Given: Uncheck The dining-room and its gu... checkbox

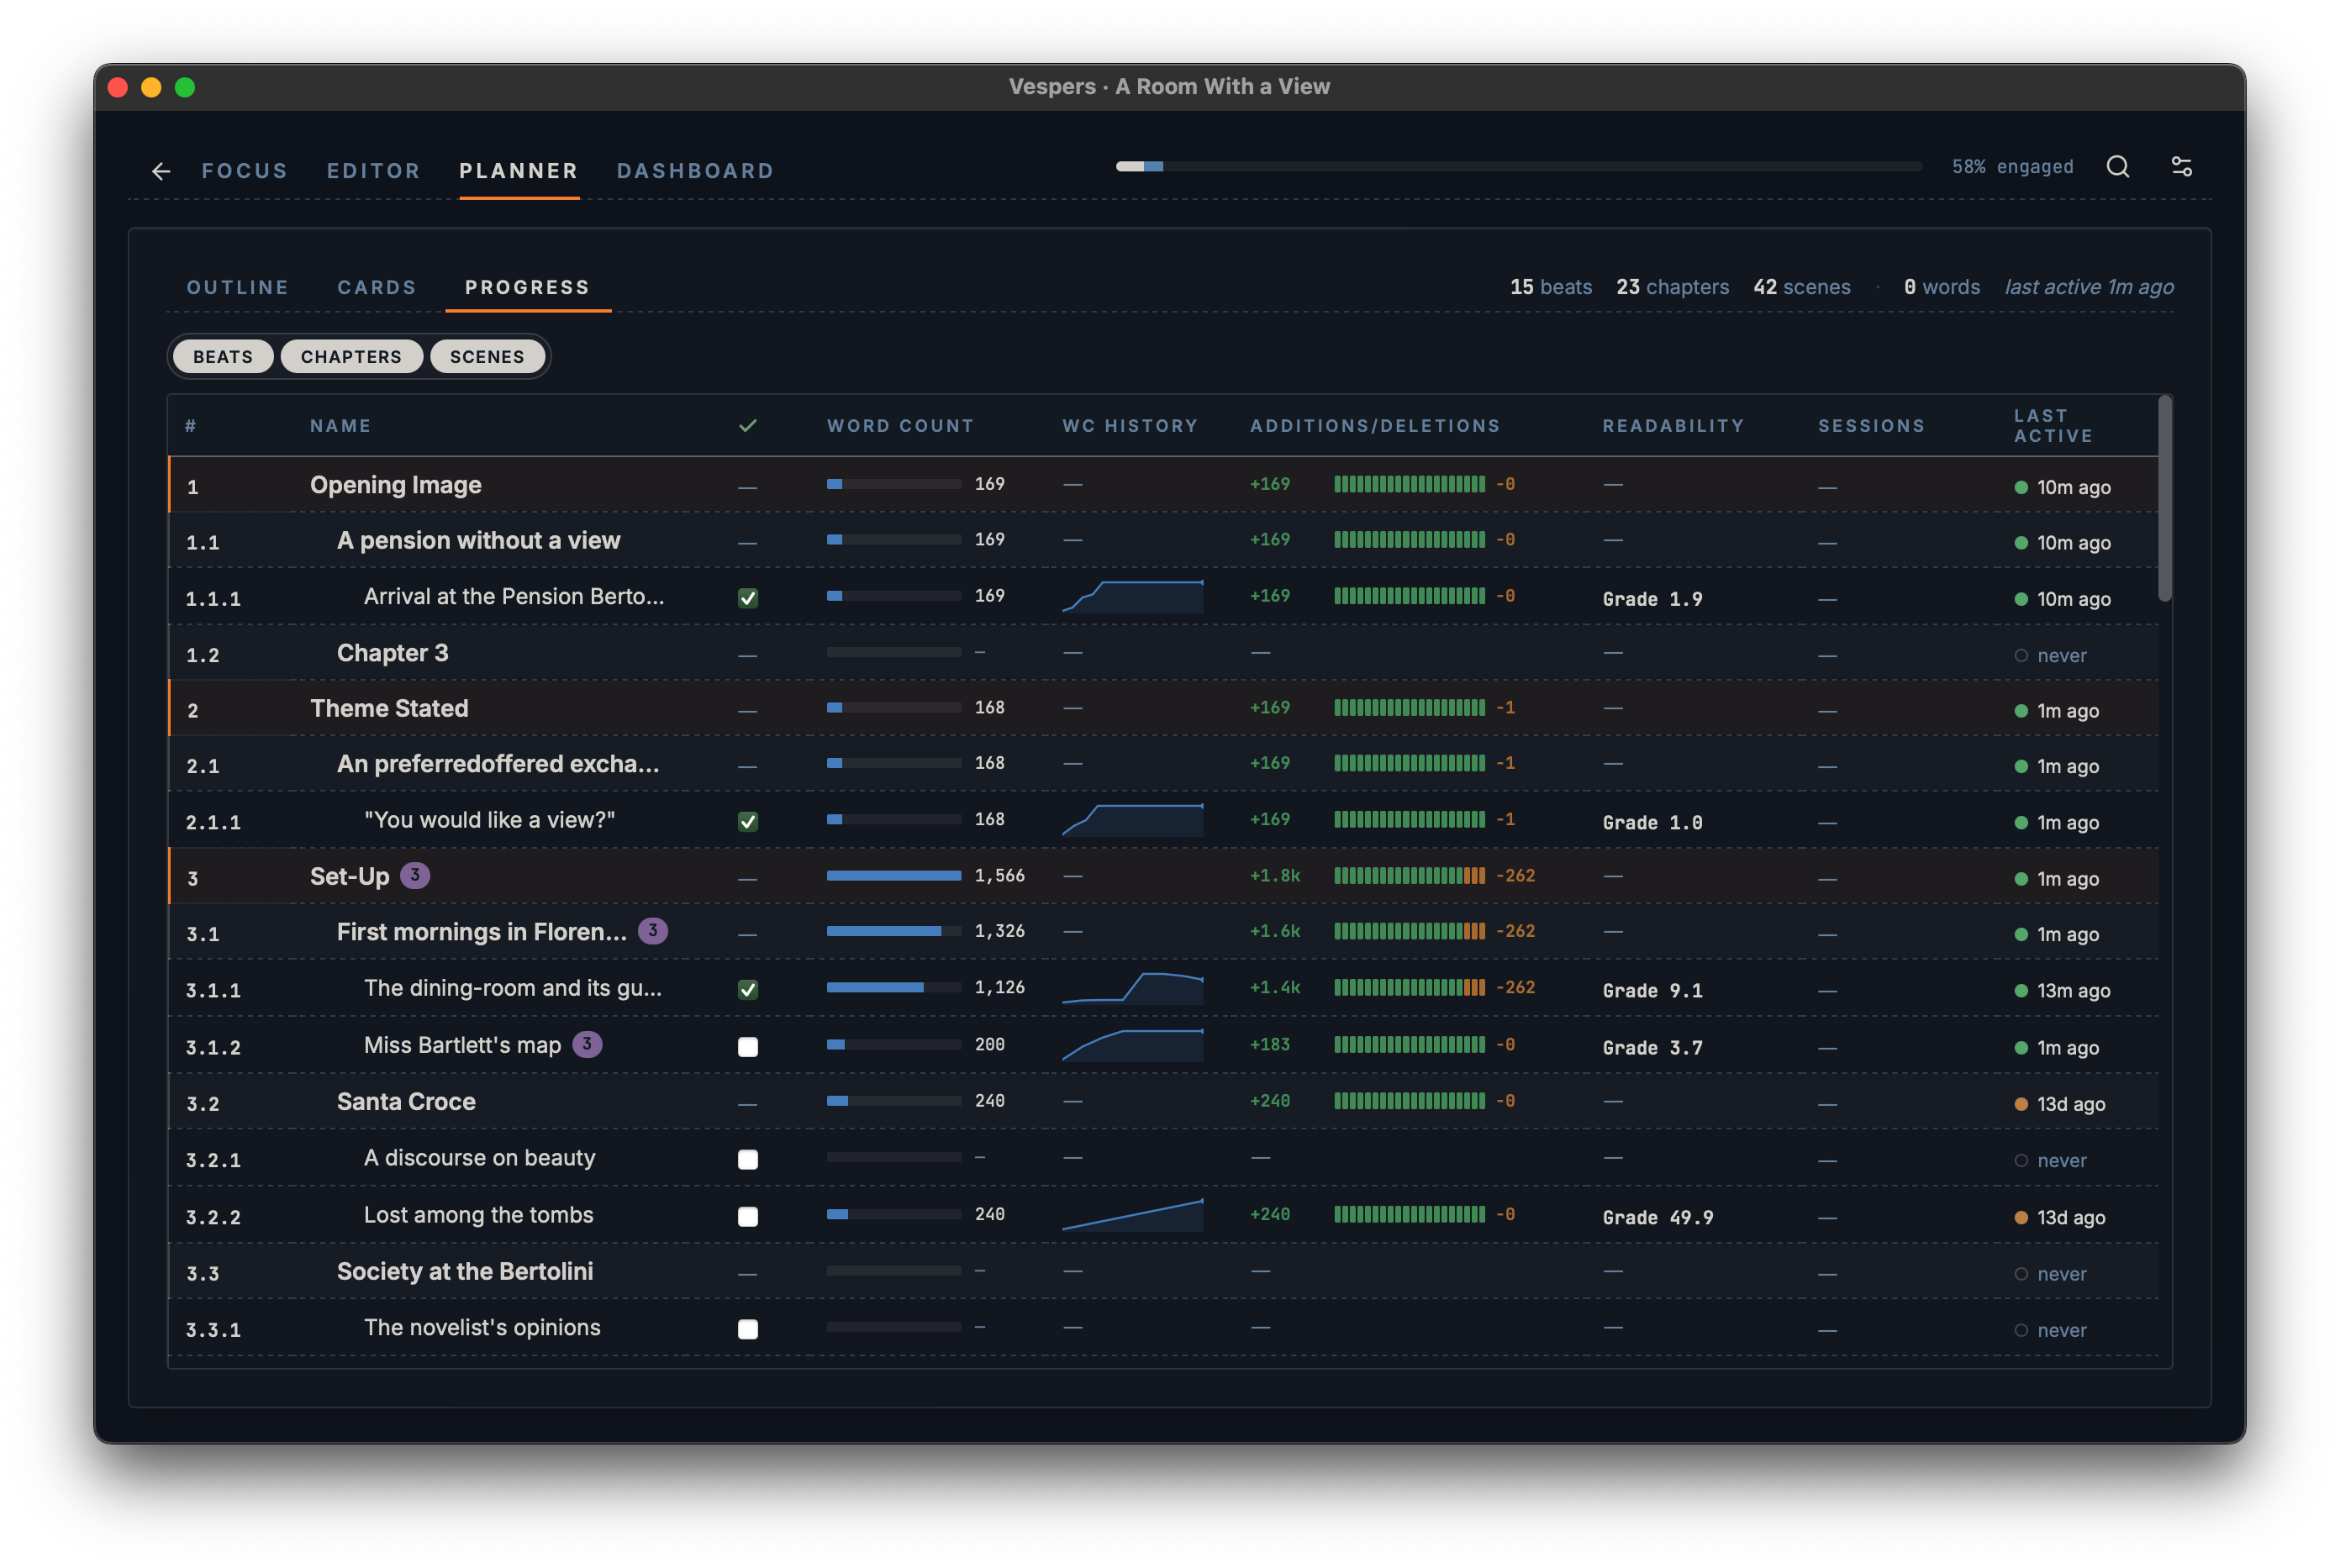Looking at the screenshot, I should pos(747,990).
